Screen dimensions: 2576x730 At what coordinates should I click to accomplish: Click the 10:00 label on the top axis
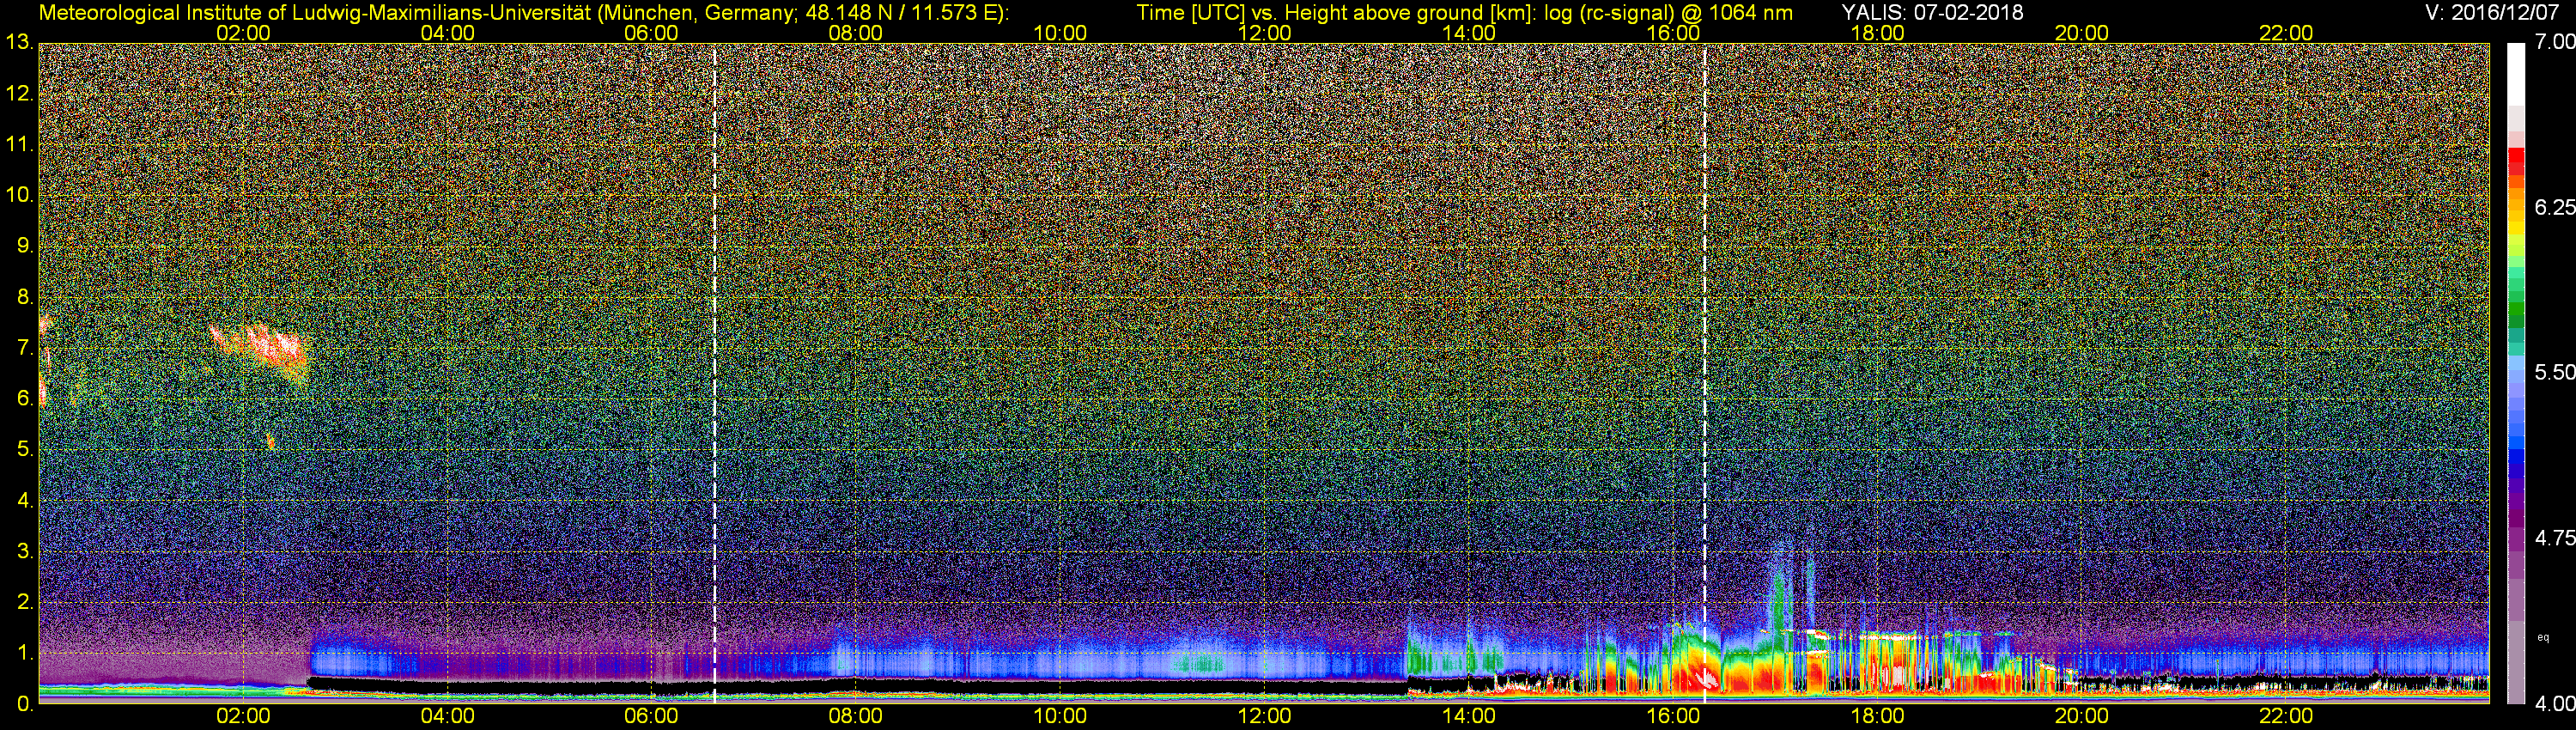click(x=1060, y=33)
